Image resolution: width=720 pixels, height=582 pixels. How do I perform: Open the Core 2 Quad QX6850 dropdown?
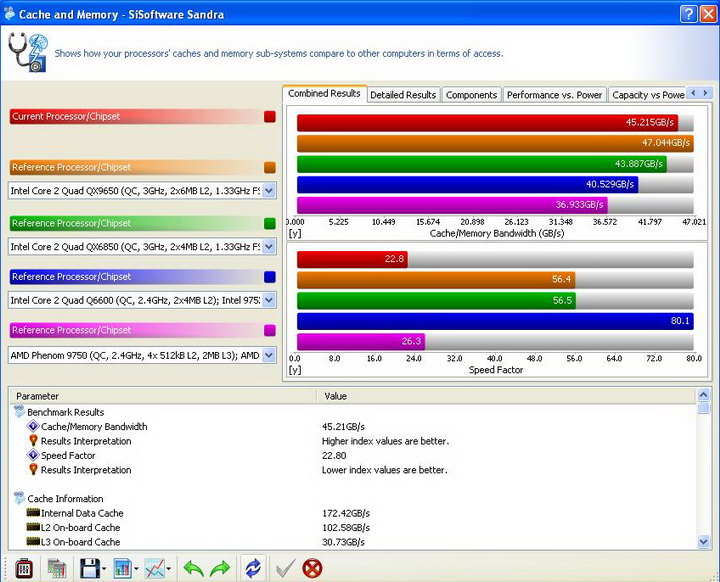tap(269, 247)
